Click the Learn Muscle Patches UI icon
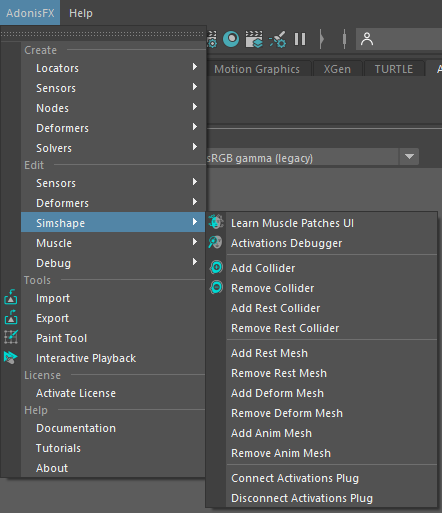Viewport: 442px width, 513px height. 216,222
